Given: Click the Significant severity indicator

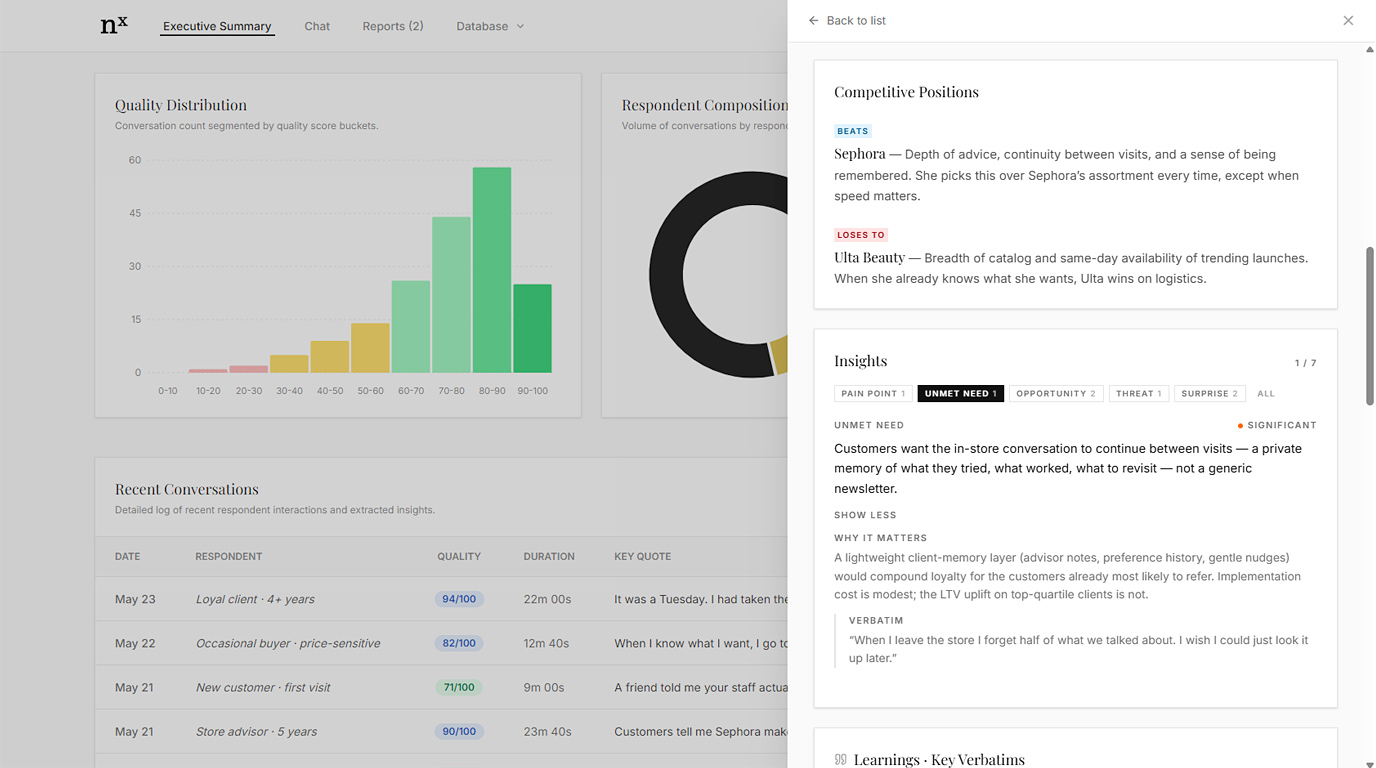Looking at the screenshot, I should tap(1277, 425).
